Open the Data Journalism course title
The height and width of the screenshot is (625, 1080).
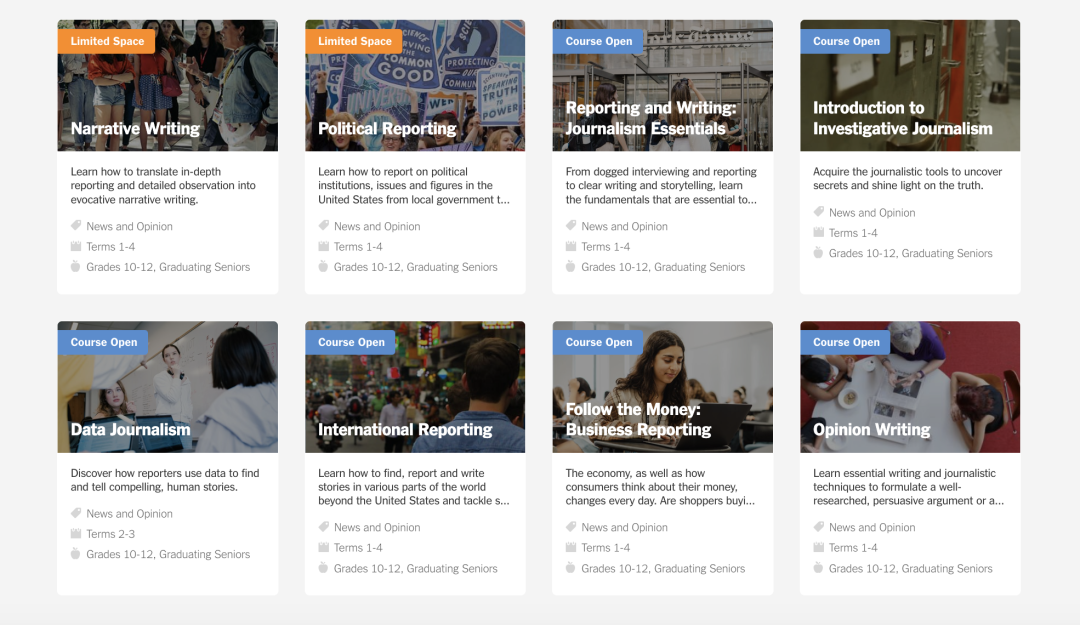(x=130, y=430)
